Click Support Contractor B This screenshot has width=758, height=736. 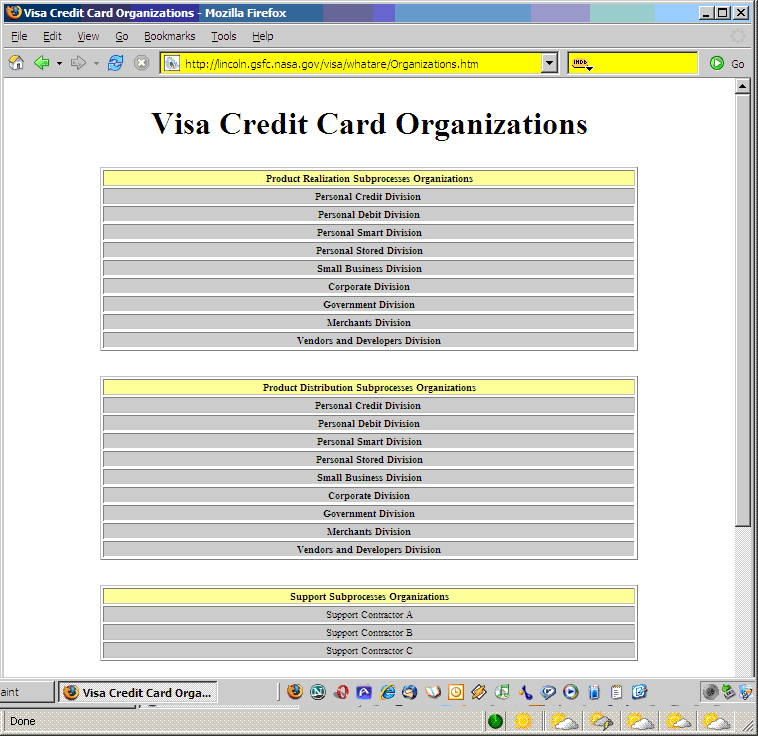point(368,633)
